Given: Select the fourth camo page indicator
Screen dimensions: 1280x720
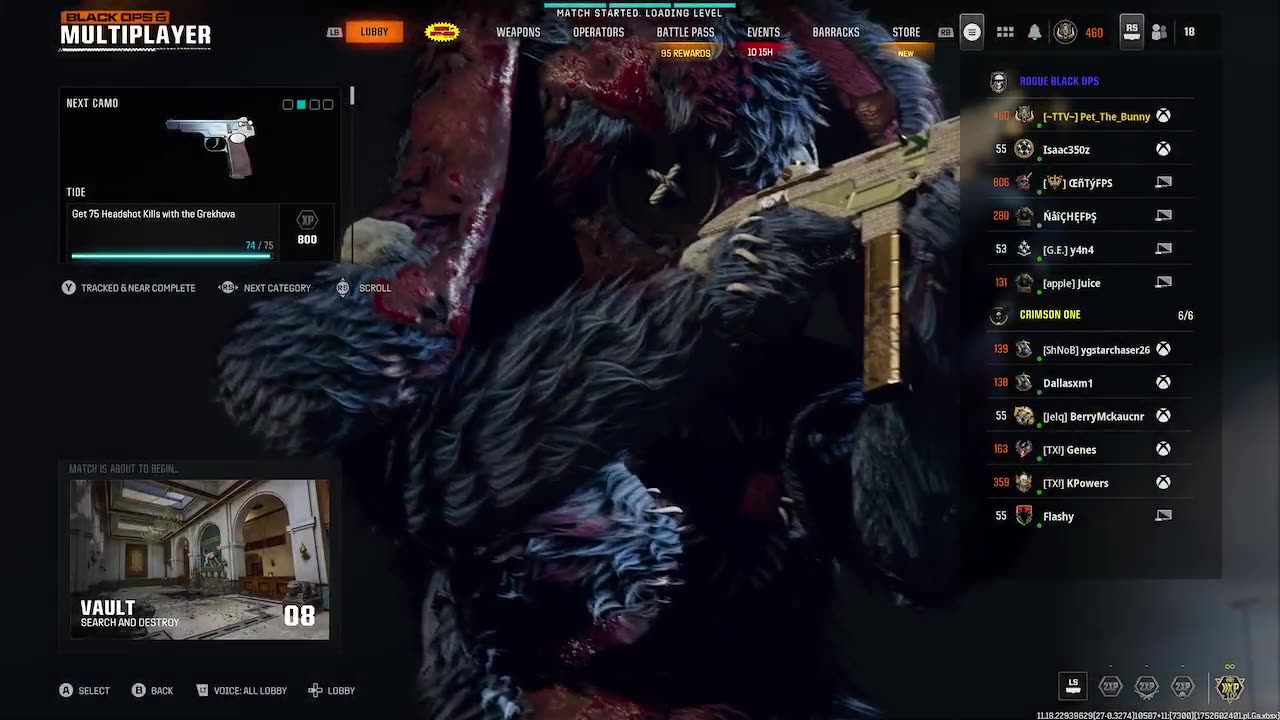Looking at the screenshot, I should tap(327, 104).
